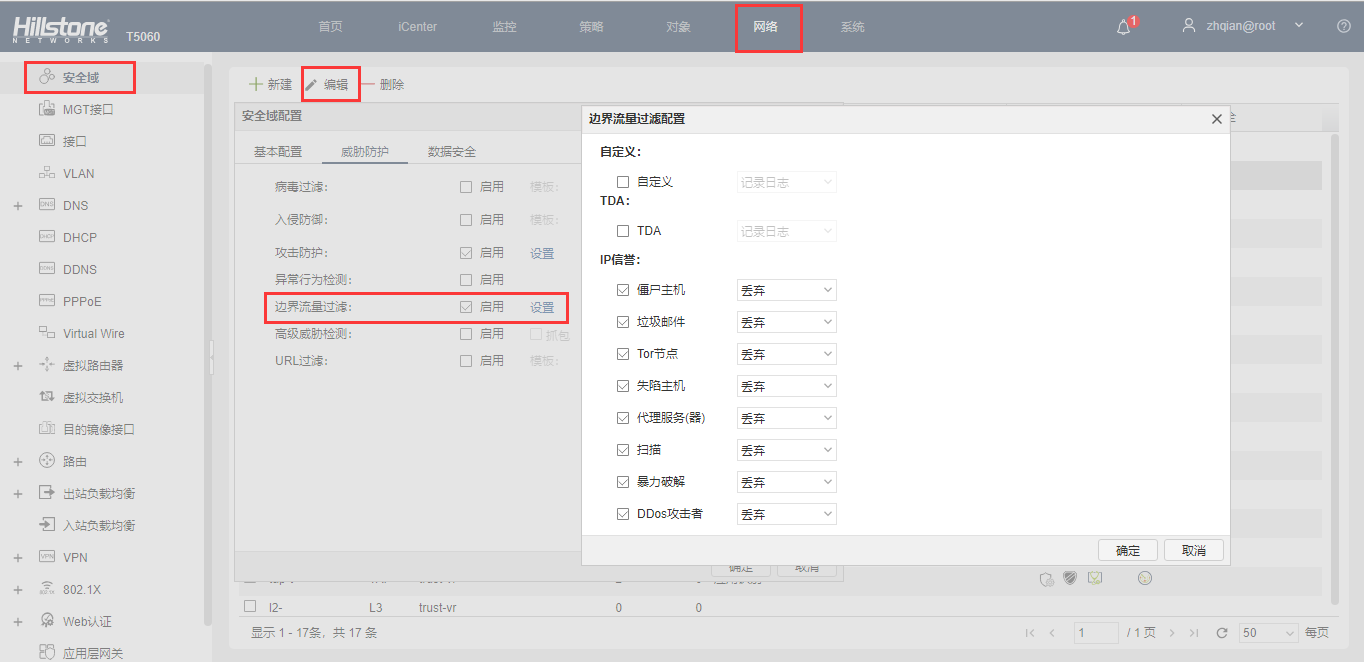This screenshot has height=662, width=1364.
Task: Click the refresh icon in the pagination bar
Action: (x=1221, y=633)
